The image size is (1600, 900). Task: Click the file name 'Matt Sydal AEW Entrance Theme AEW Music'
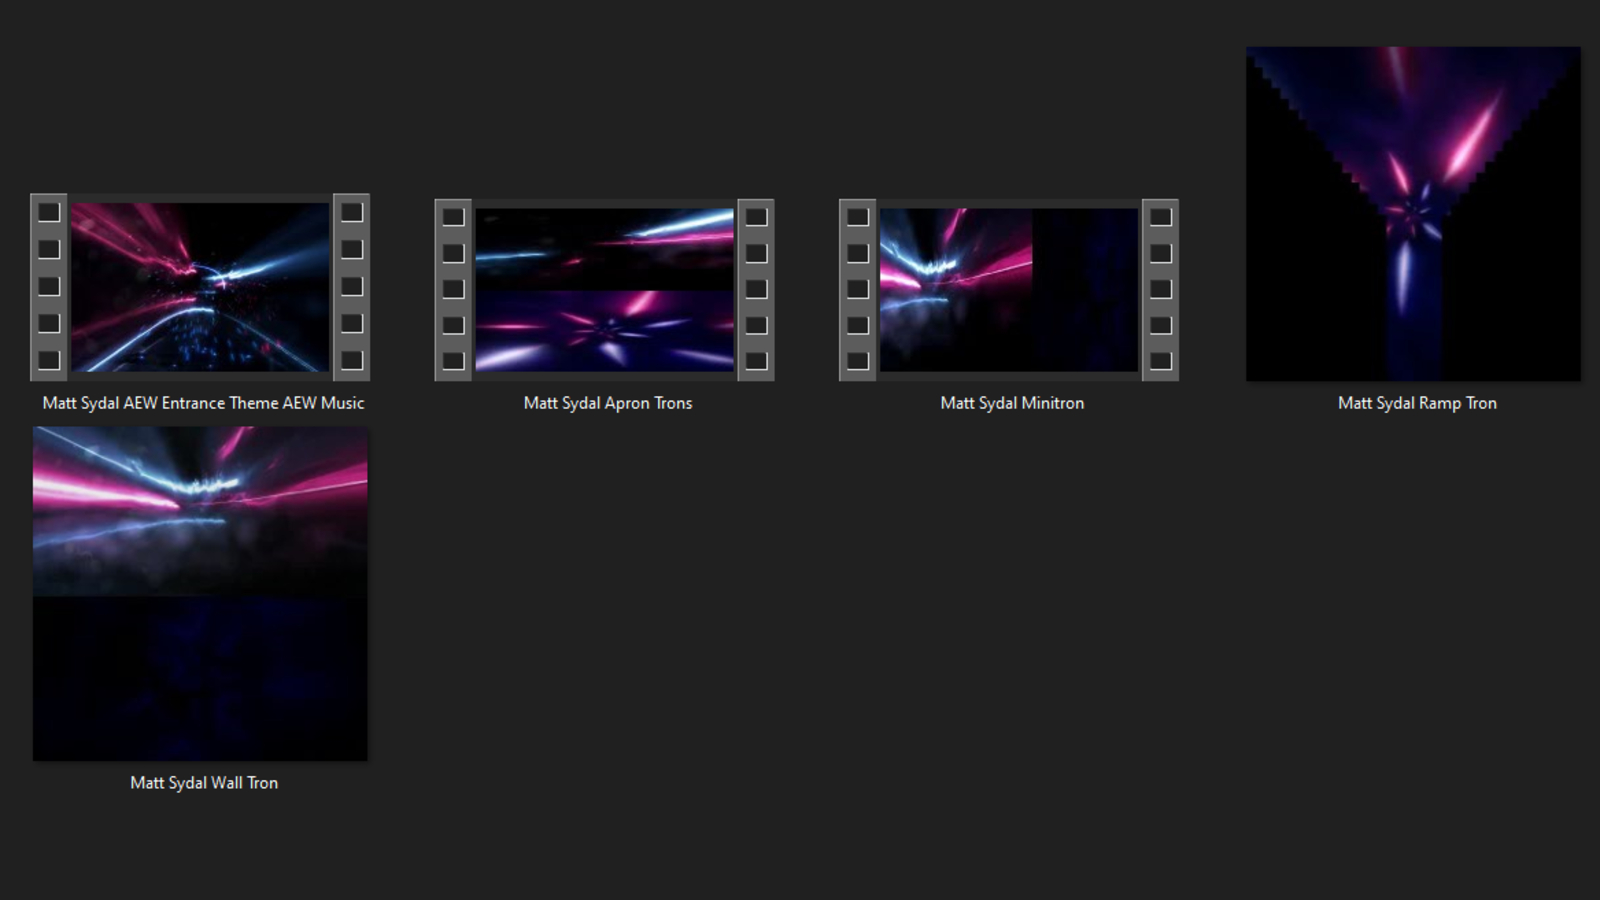(x=203, y=403)
